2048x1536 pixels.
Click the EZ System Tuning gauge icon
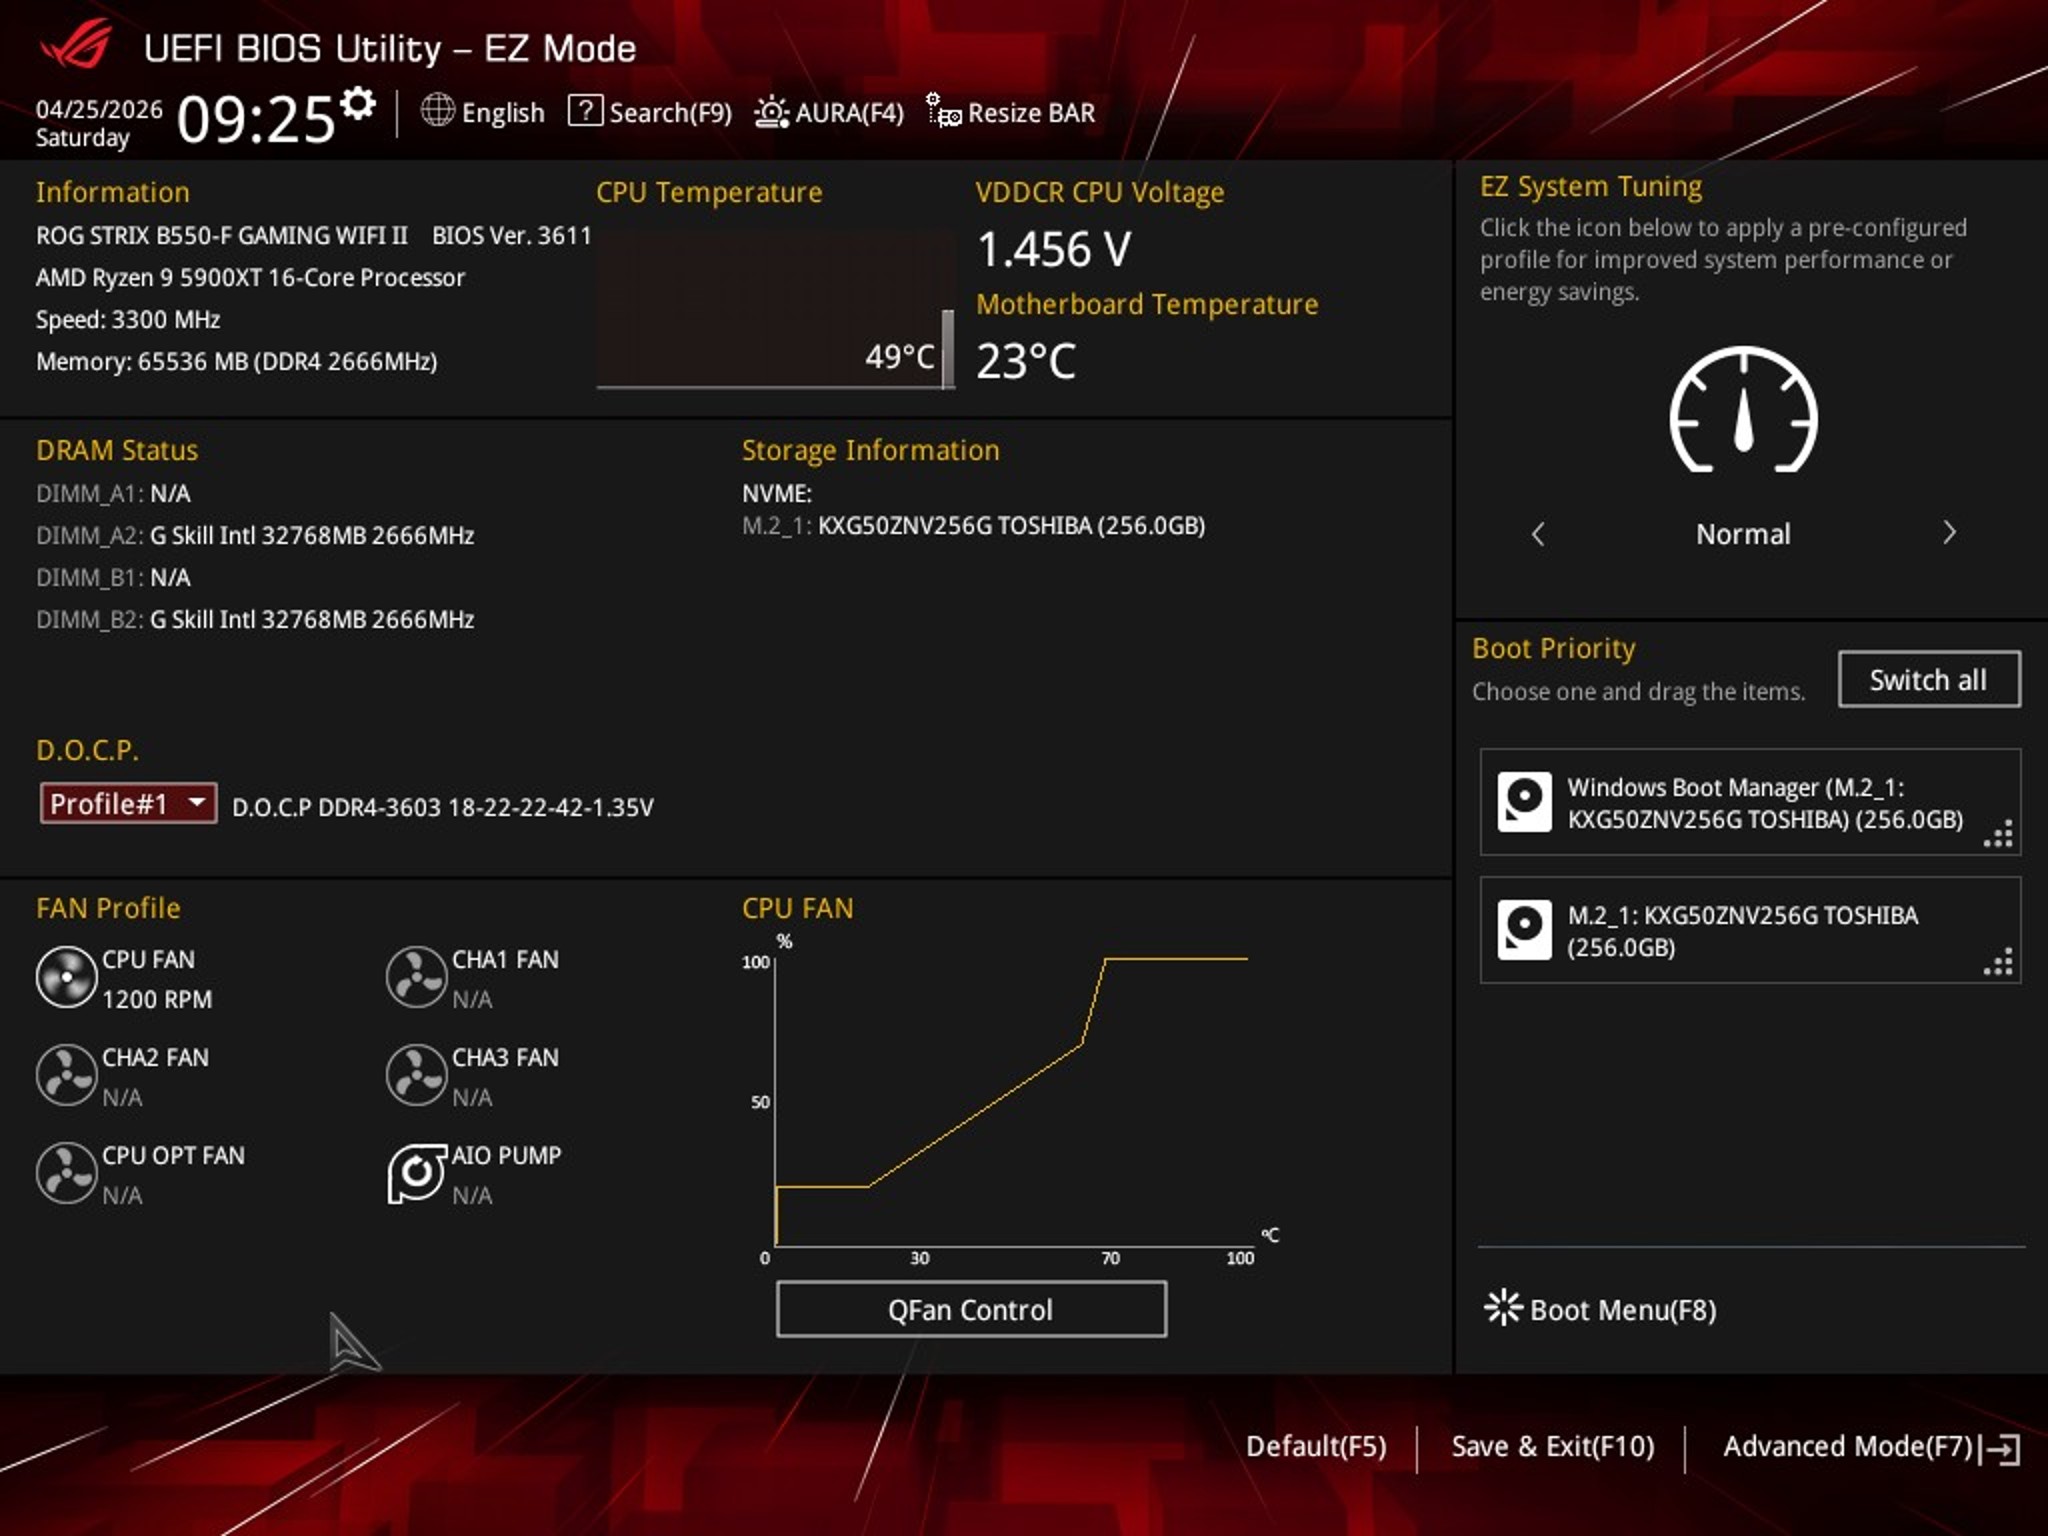click(1743, 410)
